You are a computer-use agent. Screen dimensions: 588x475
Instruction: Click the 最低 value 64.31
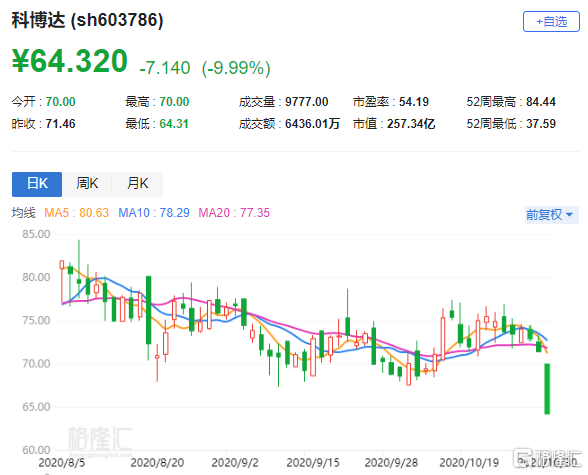coord(174,124)
